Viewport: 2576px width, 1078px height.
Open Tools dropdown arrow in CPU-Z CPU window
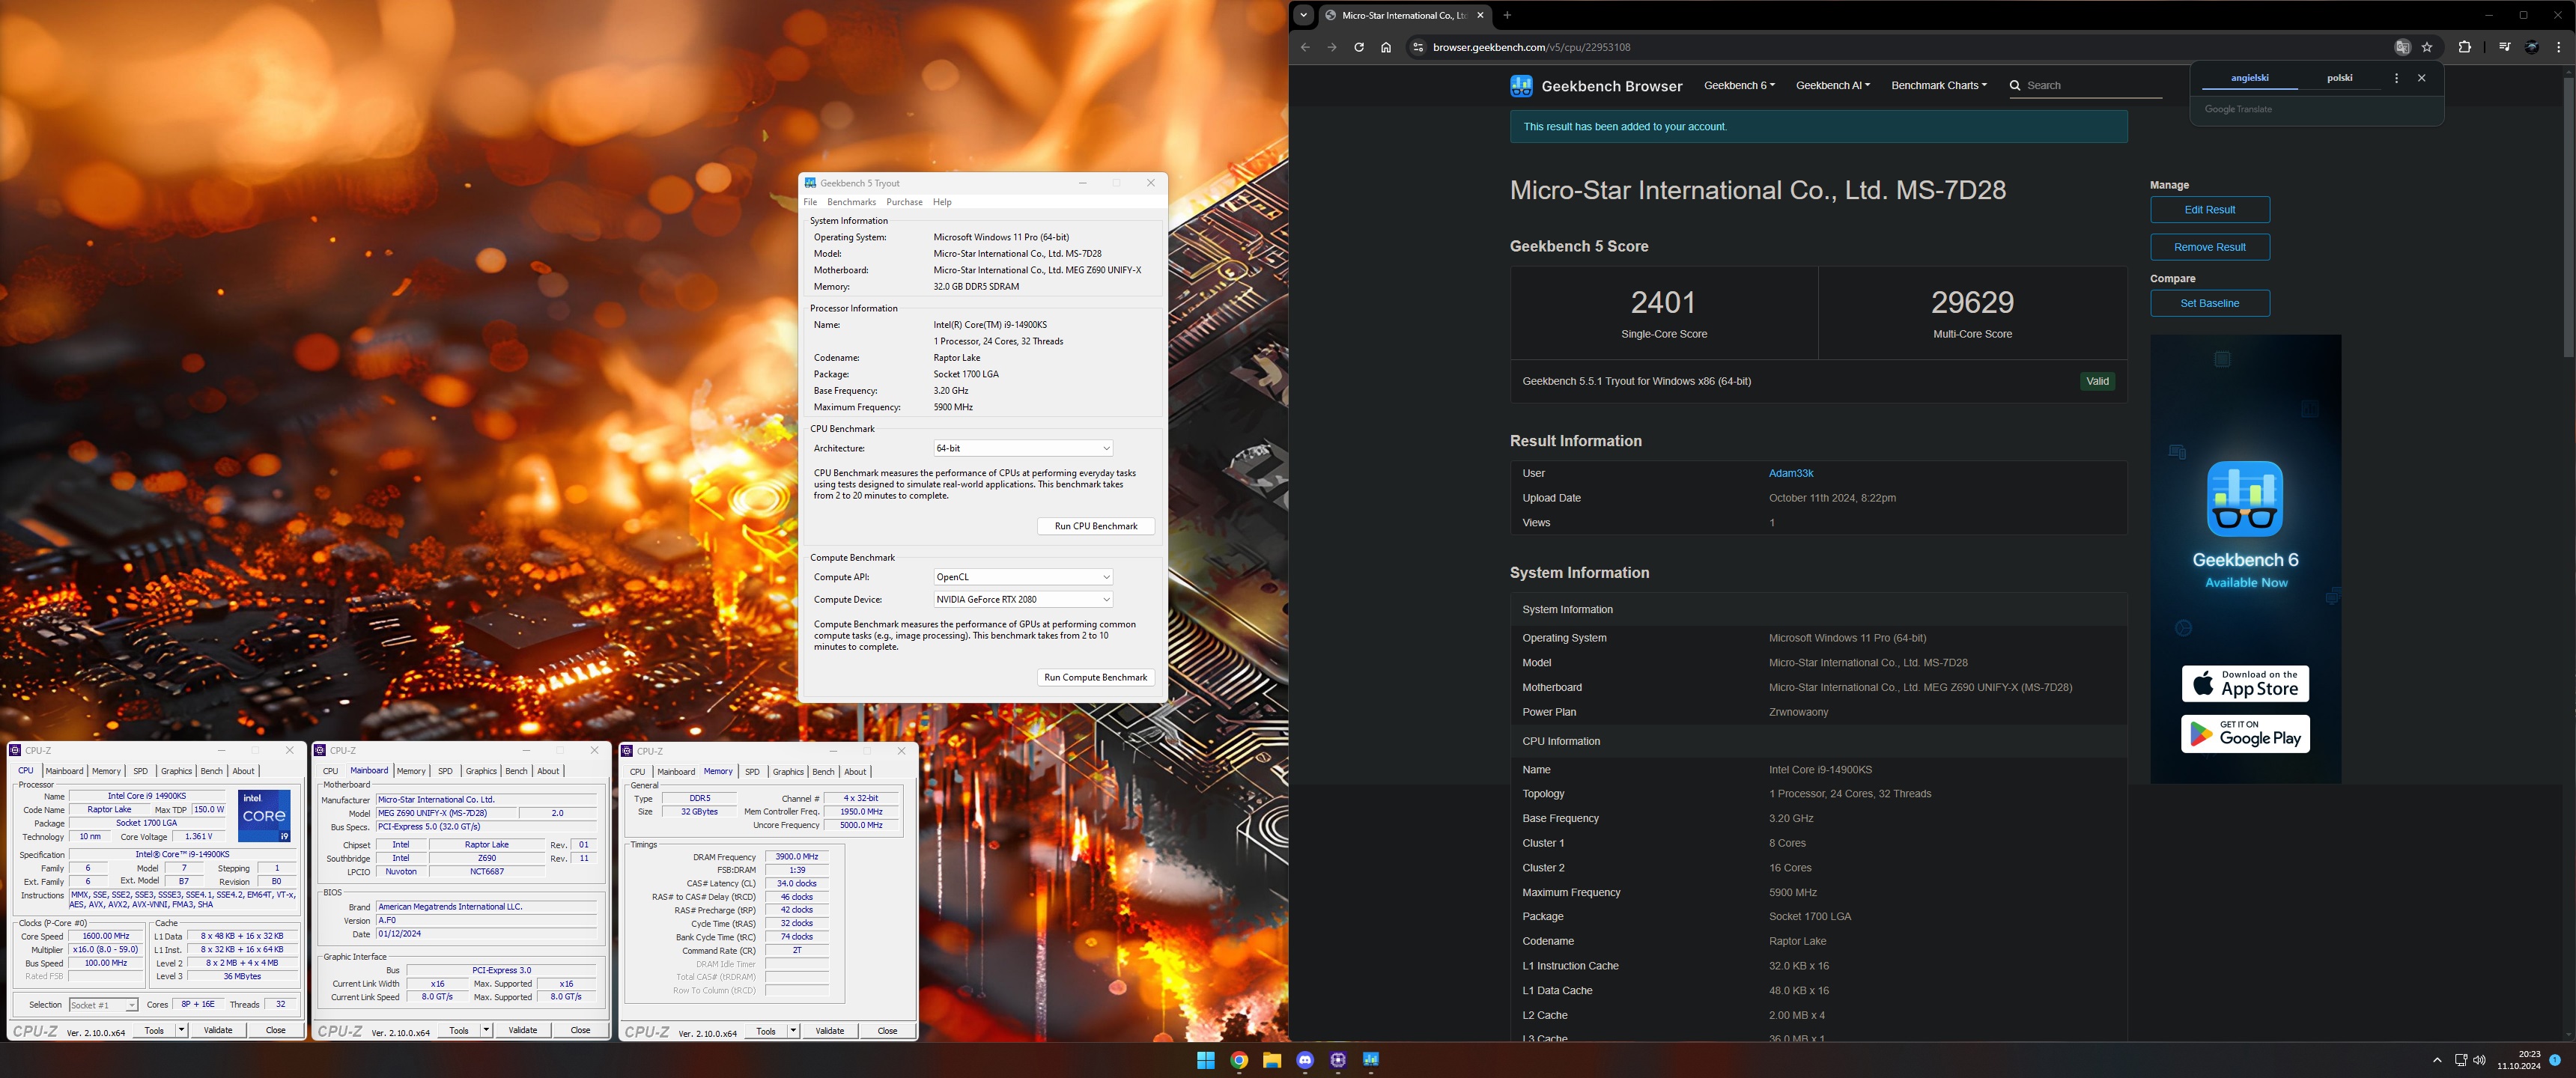click(181, 1030)
